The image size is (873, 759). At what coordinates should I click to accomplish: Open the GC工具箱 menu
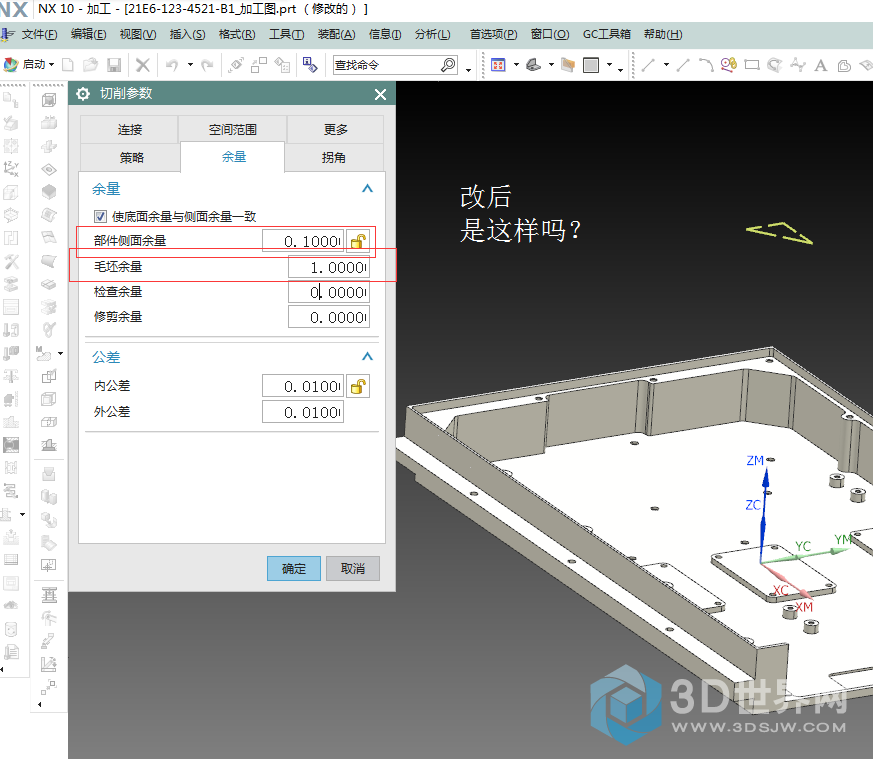(606, 35)
